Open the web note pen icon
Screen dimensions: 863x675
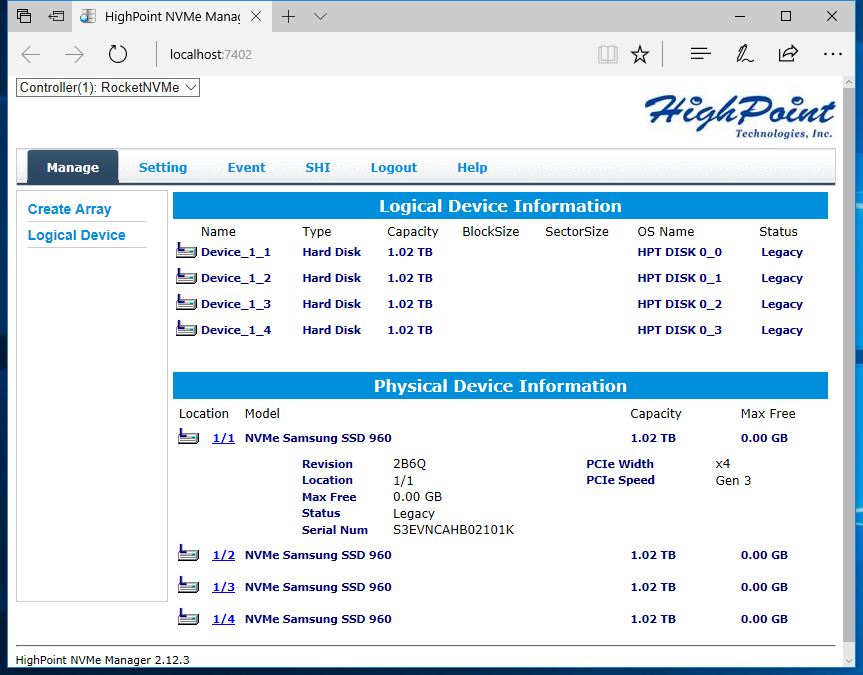(744, 54)
